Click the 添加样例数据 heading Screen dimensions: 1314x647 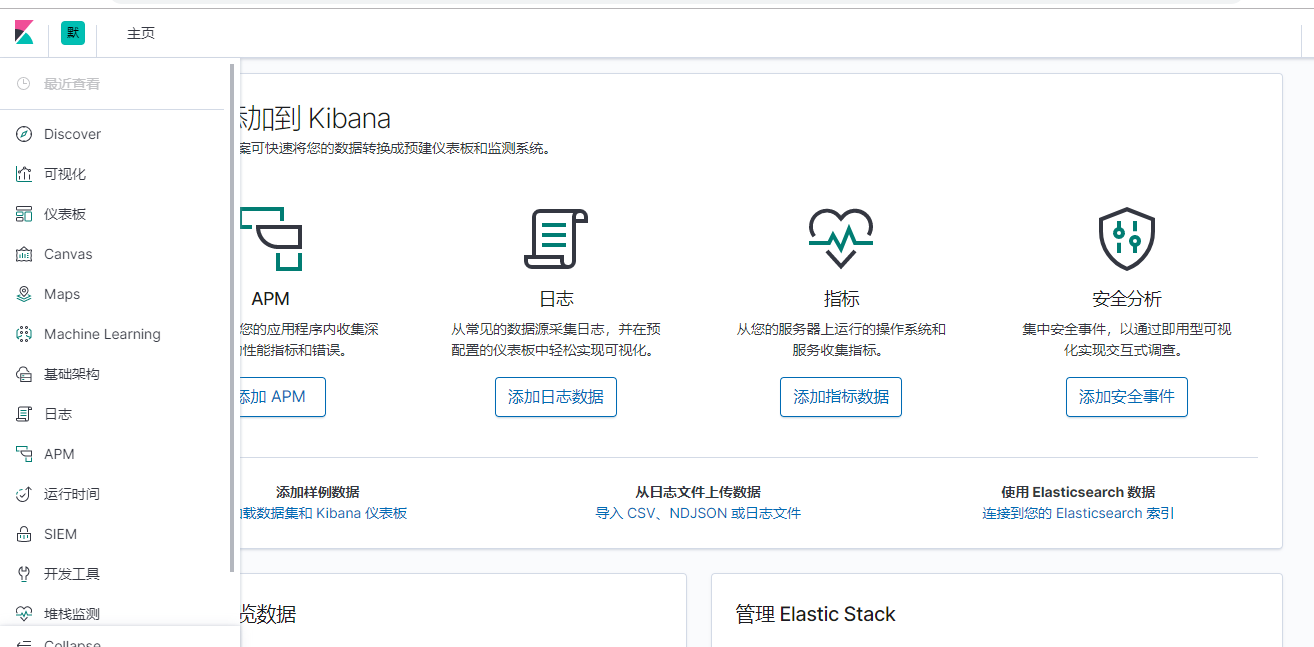tap(318, 492)
